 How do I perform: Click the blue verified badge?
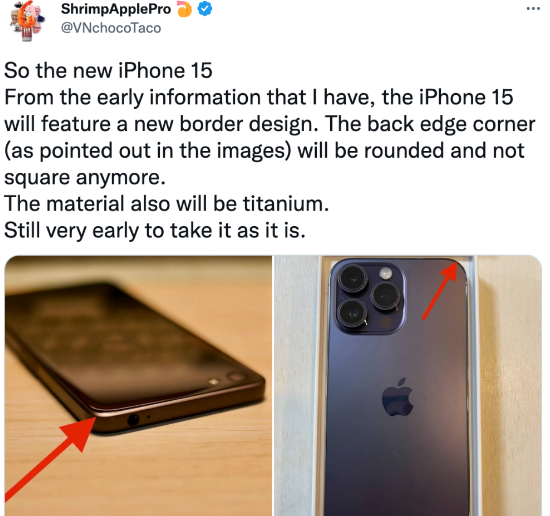tap(204, 9)
